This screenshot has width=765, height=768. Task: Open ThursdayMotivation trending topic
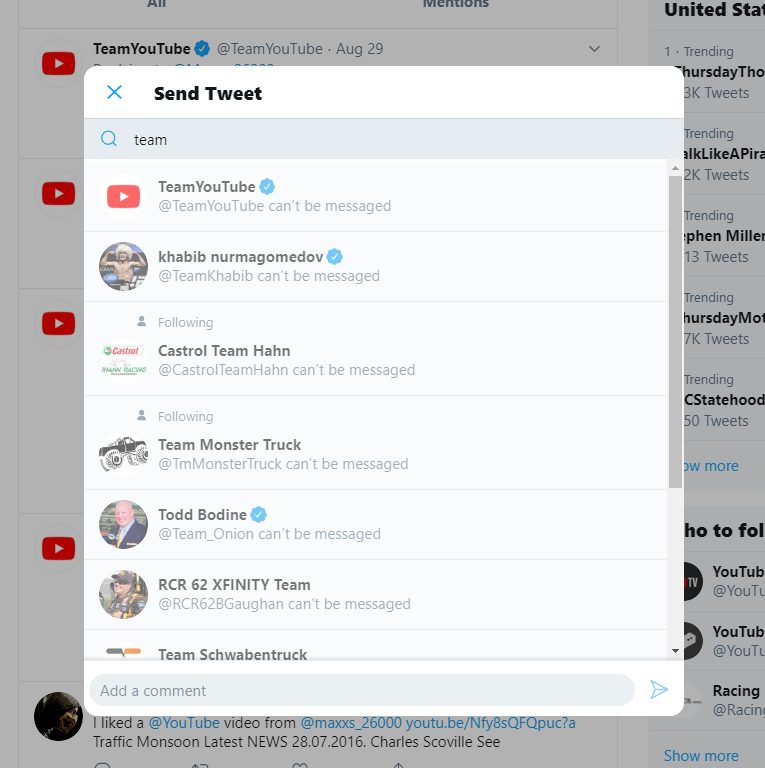click(x=724, y=318)
